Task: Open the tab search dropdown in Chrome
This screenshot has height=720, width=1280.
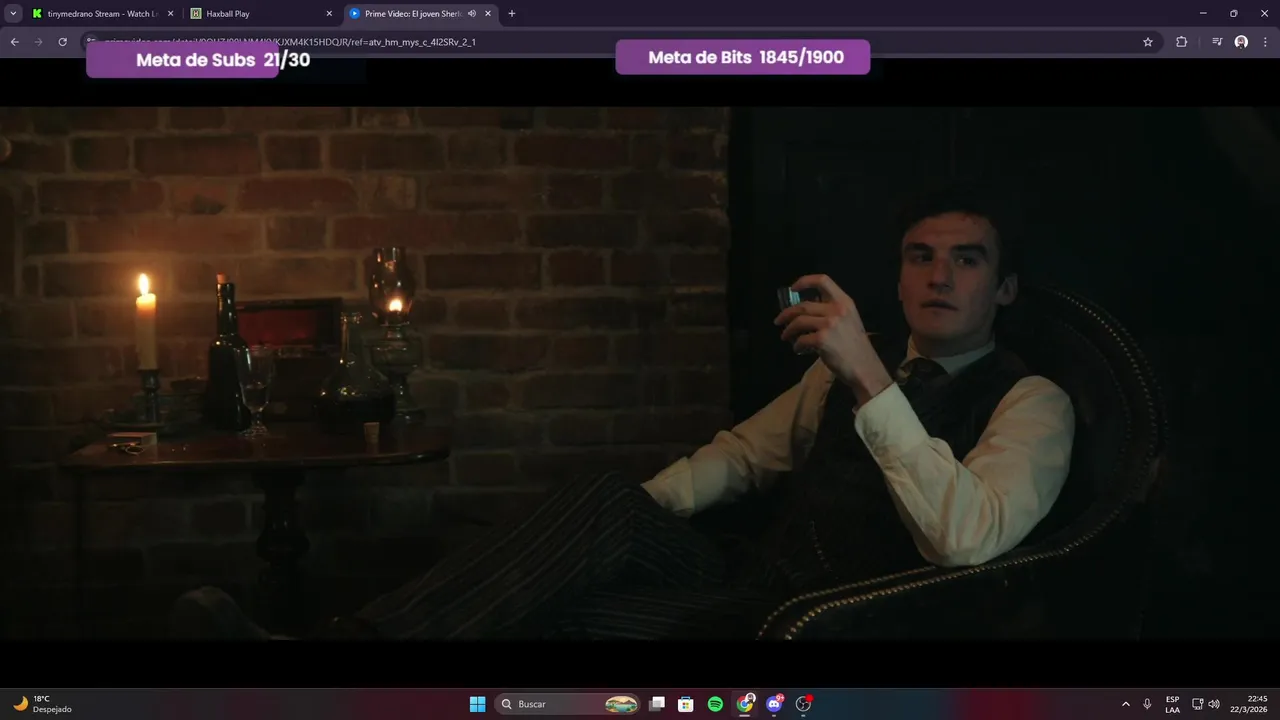Action: (13, 13)
